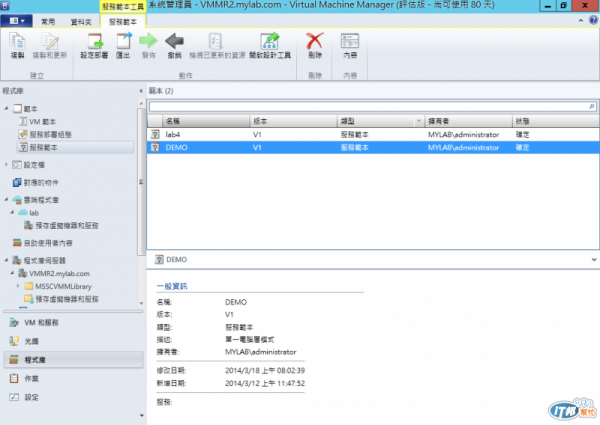Click the application icon in title bar
The width and height of the screenshot is (600, 425).
point(5,5)
